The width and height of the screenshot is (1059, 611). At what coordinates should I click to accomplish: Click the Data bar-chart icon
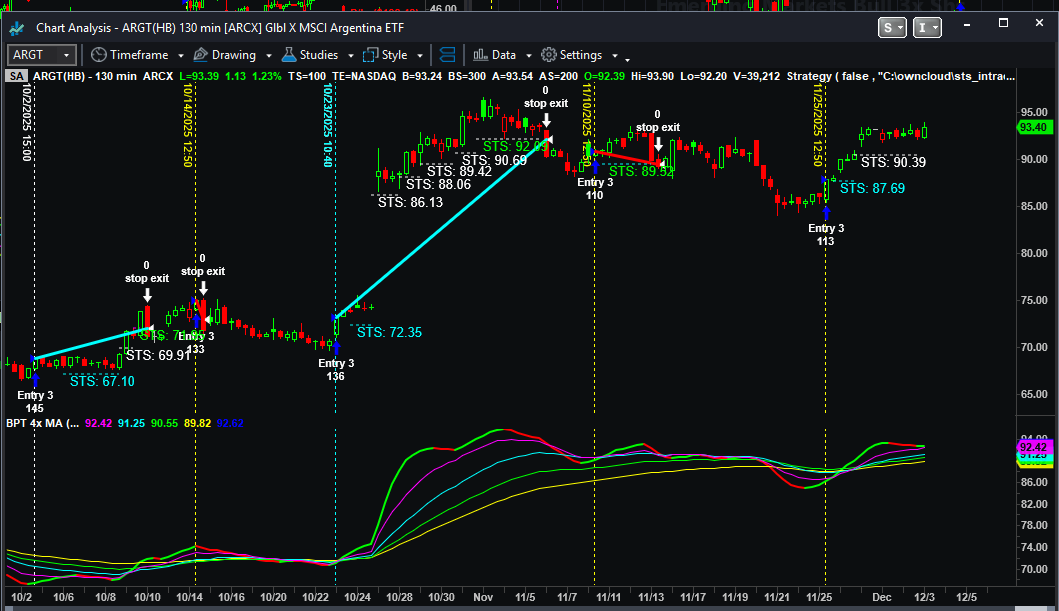480,55
